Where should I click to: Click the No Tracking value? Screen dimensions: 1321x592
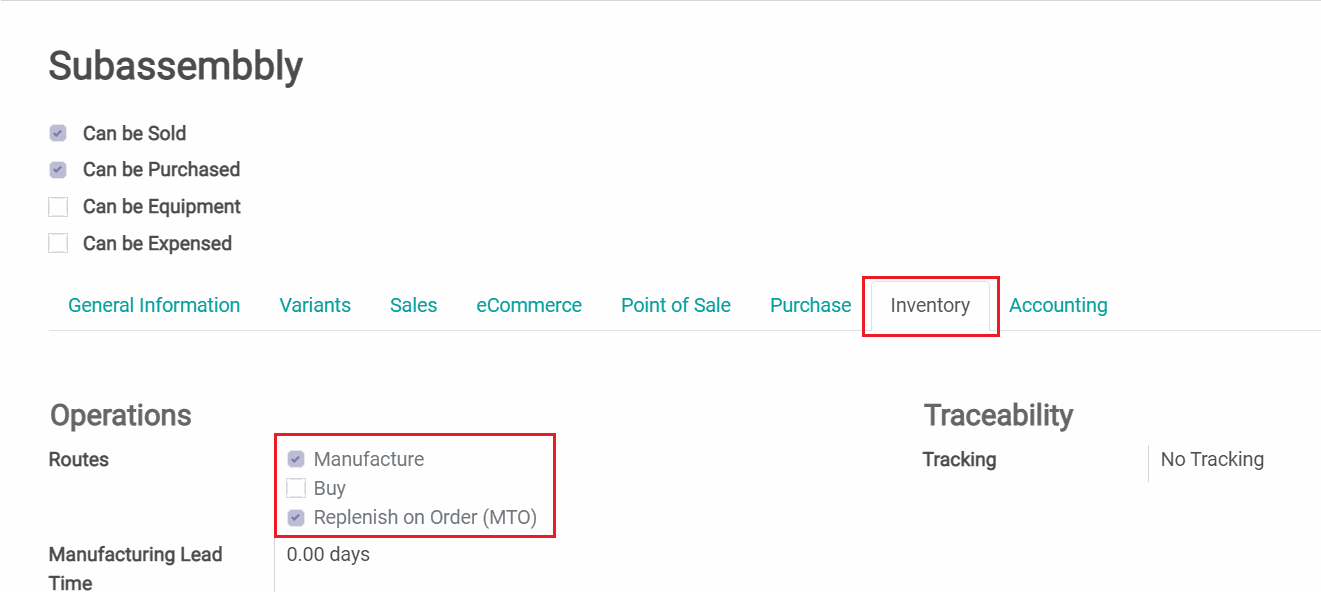pyautogui.click(x=1212, y=460)
